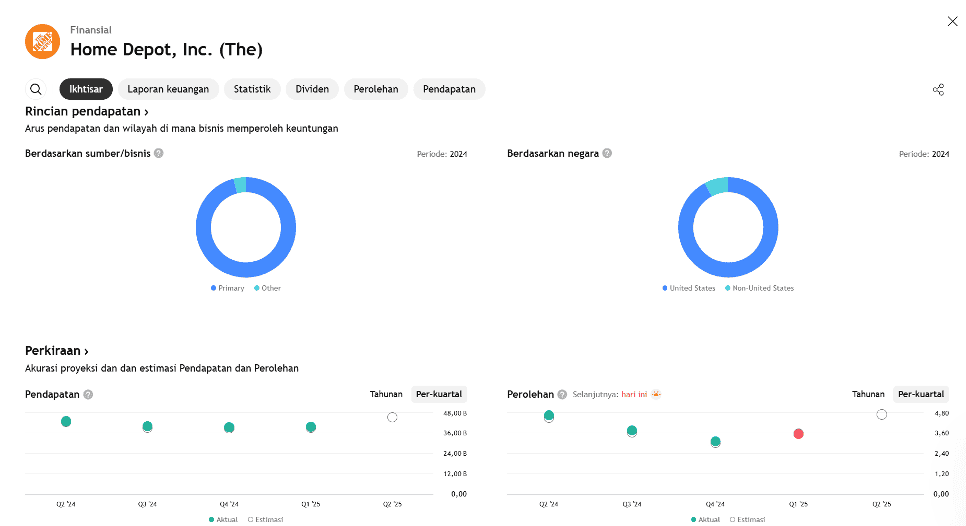Viewport: 966px width, 526px height.
Task: Switch Pendapatan chart to Tahunan
Action: click(386, 394)
